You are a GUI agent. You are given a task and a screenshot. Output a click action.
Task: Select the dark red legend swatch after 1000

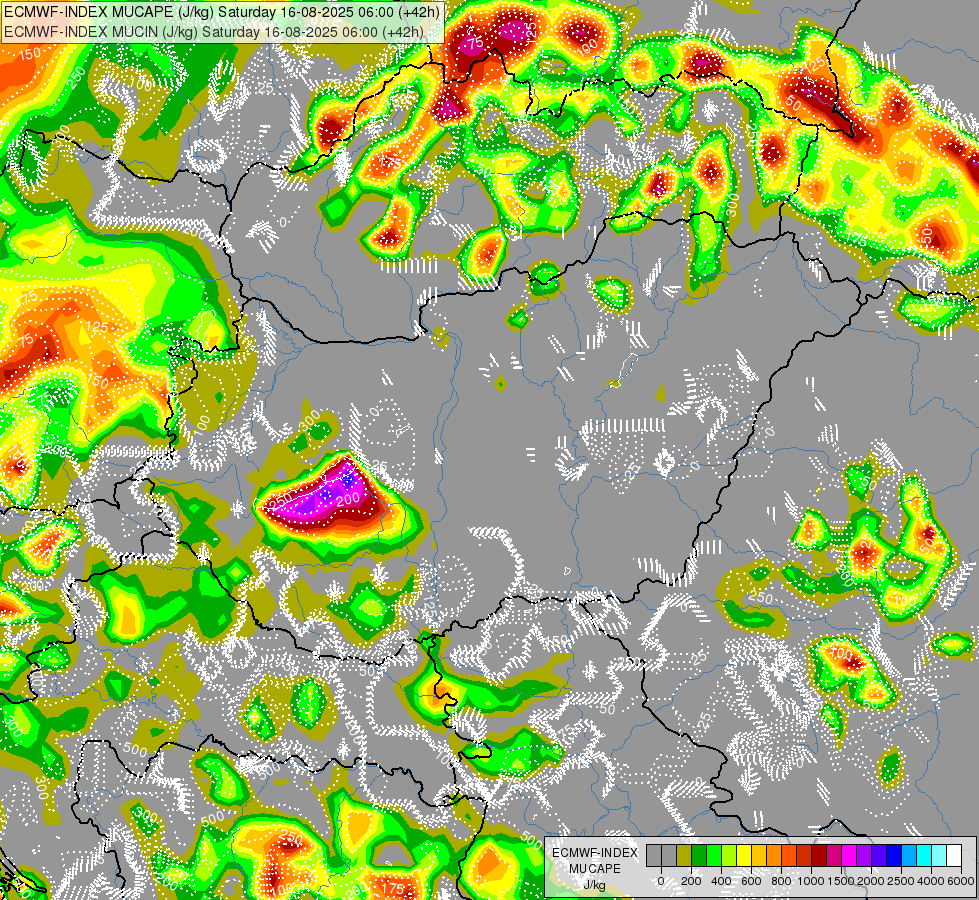(819, 855)
